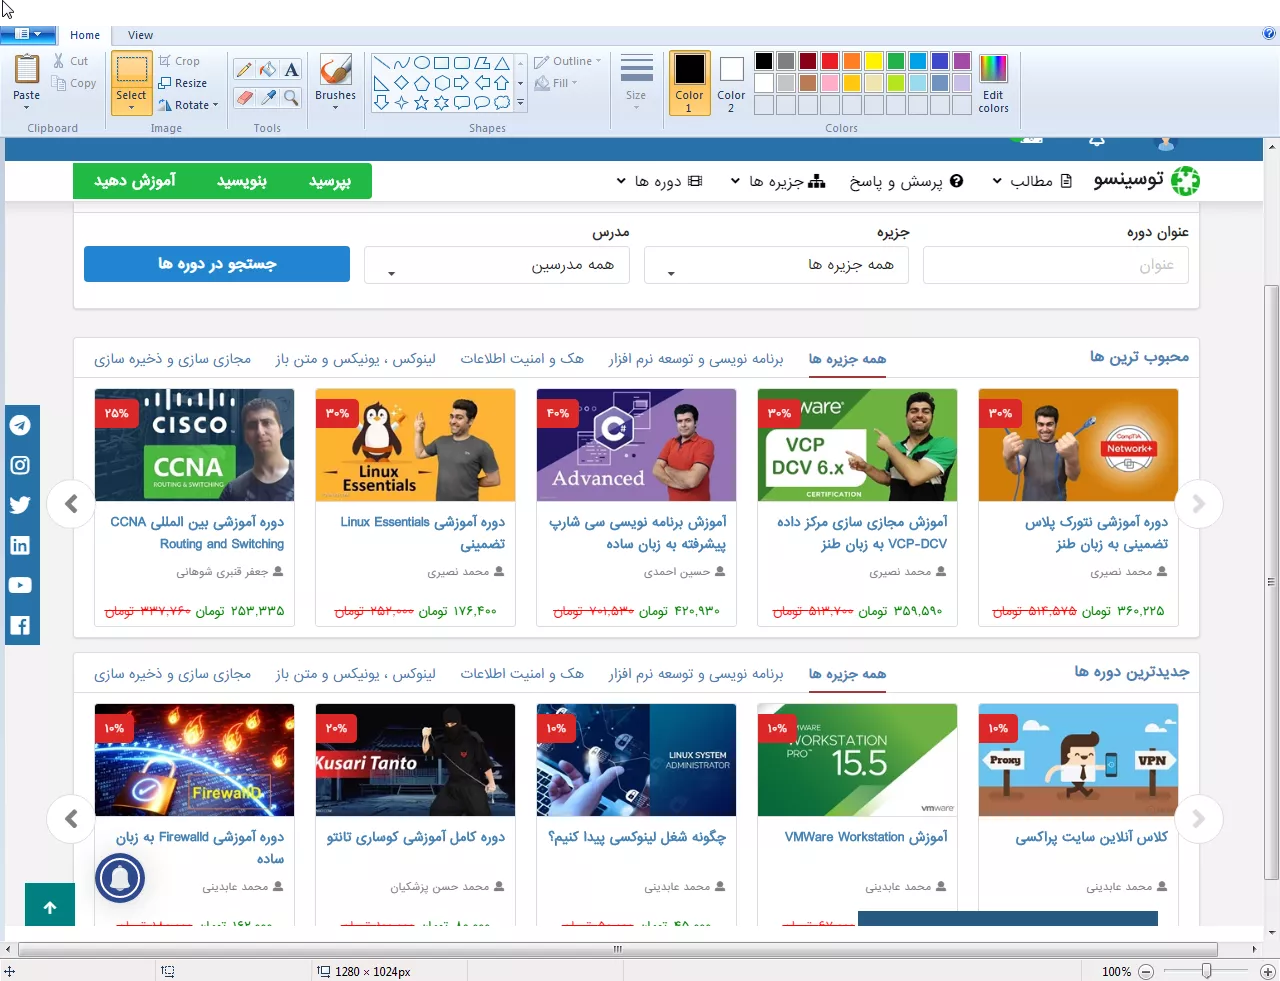Open the همه مدرسین combo box

tap(497, 265)
